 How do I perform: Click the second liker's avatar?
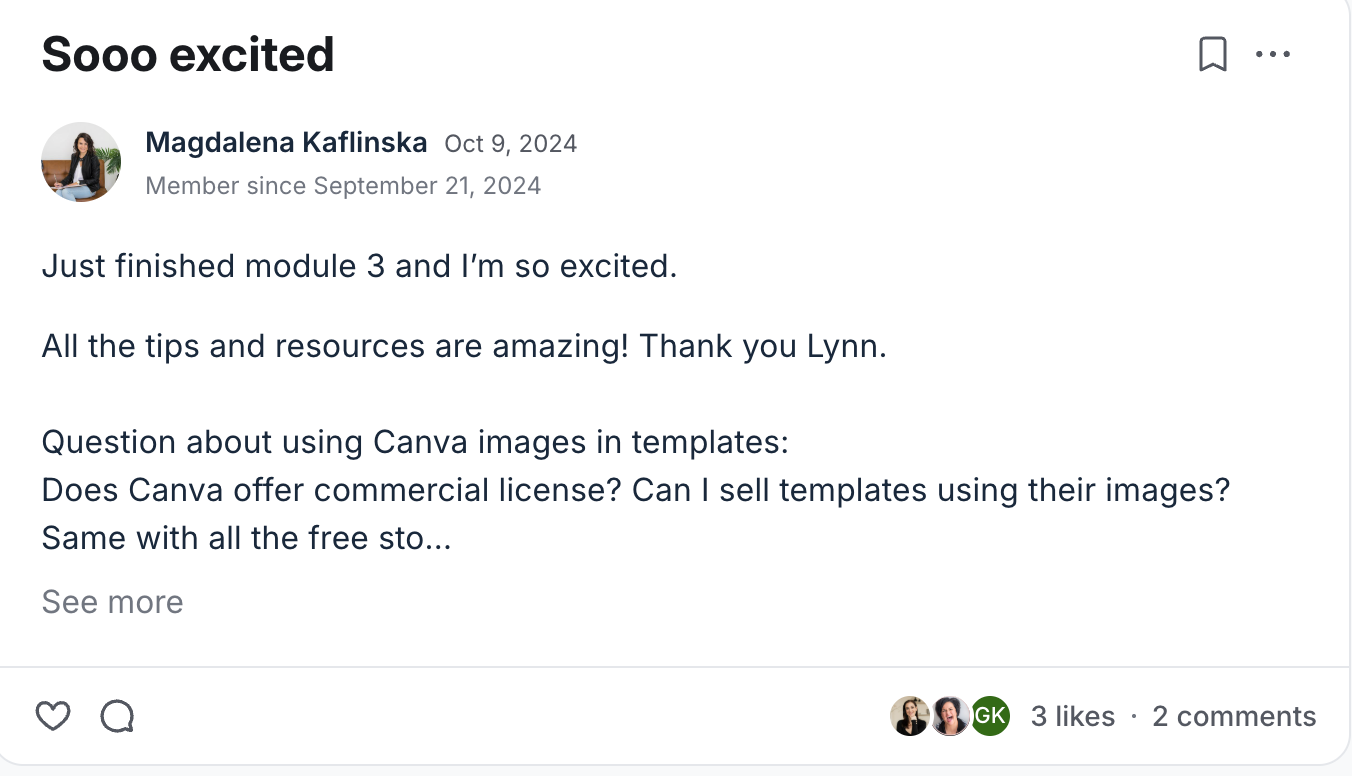949,716
